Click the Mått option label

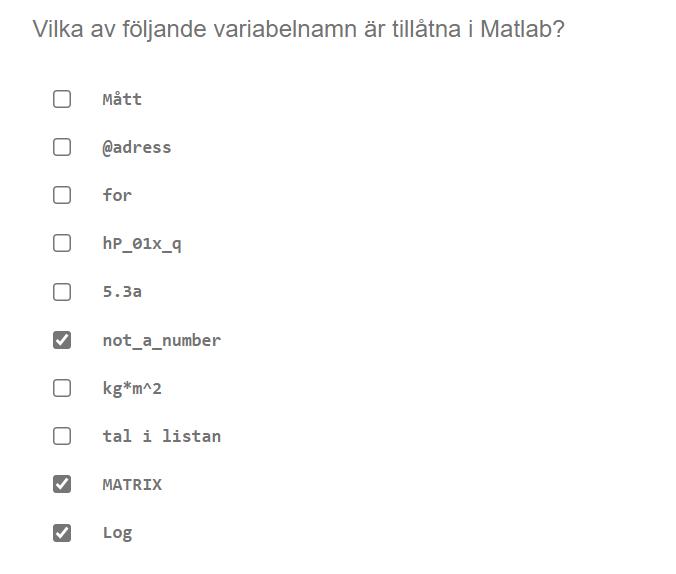122,99
